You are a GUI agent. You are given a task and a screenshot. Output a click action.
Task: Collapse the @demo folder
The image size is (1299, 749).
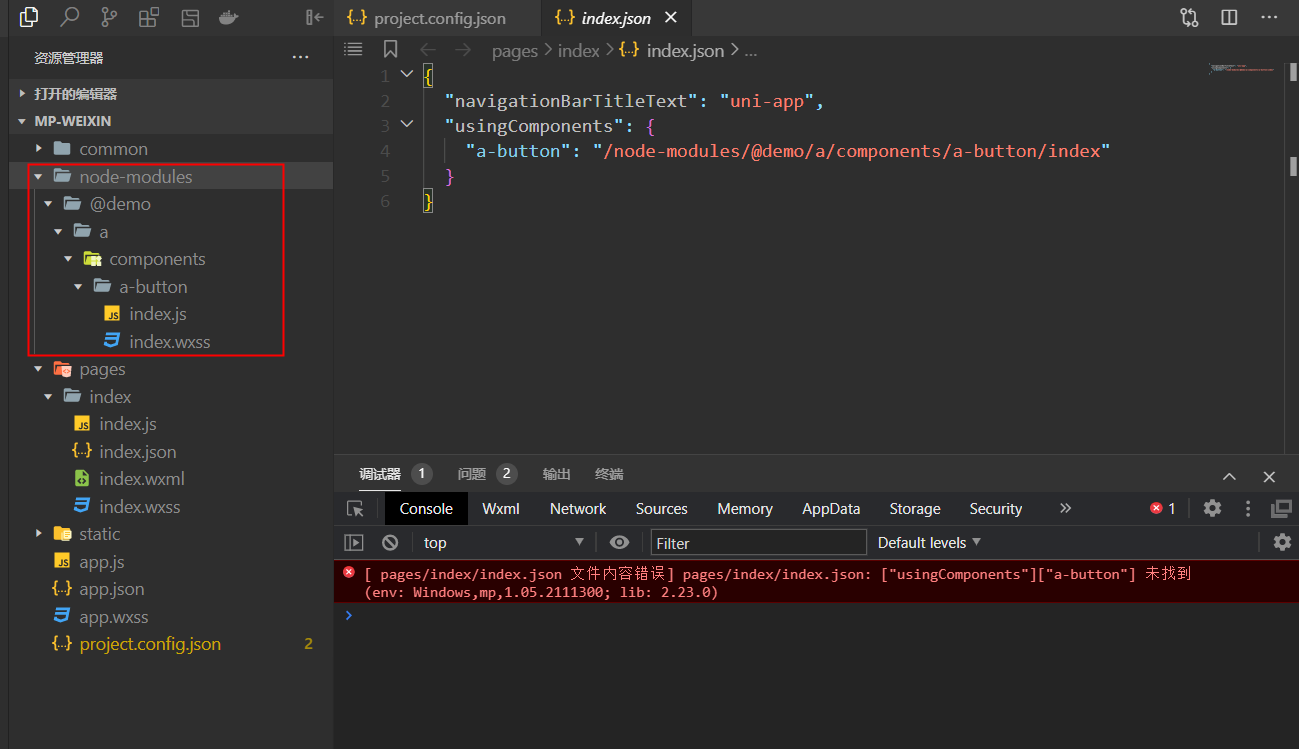tap(171, 203)
